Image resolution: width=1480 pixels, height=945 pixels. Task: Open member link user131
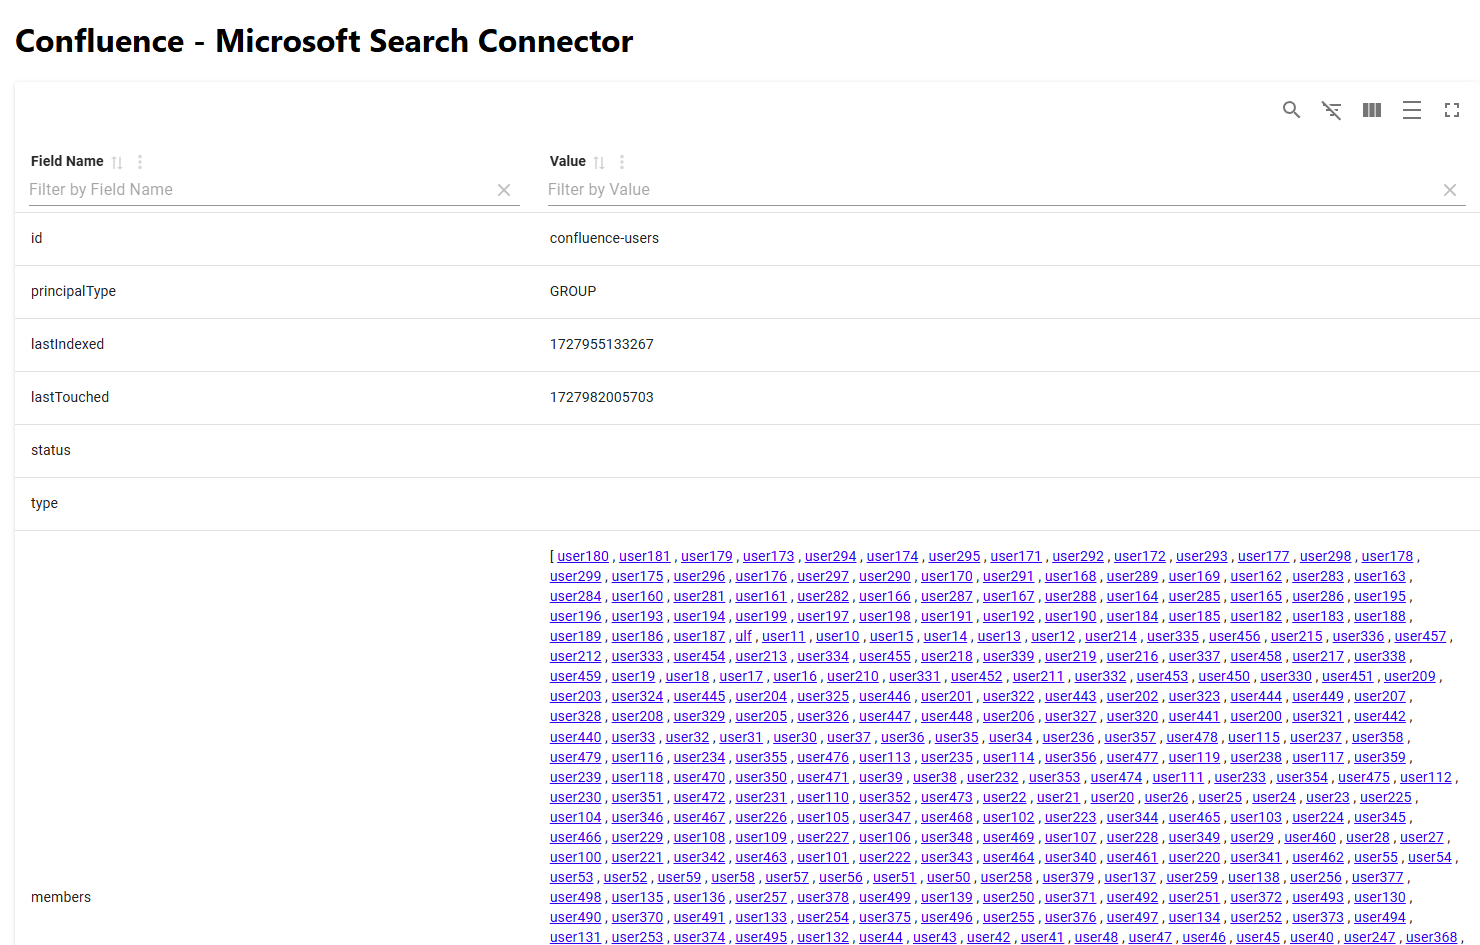tap(576, 937)
